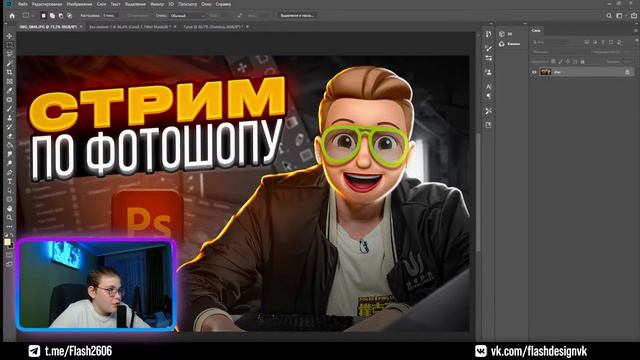Open the layer filter kind dropdown
This screenshot has width=640, height=360.
click(x=556, y=42)
